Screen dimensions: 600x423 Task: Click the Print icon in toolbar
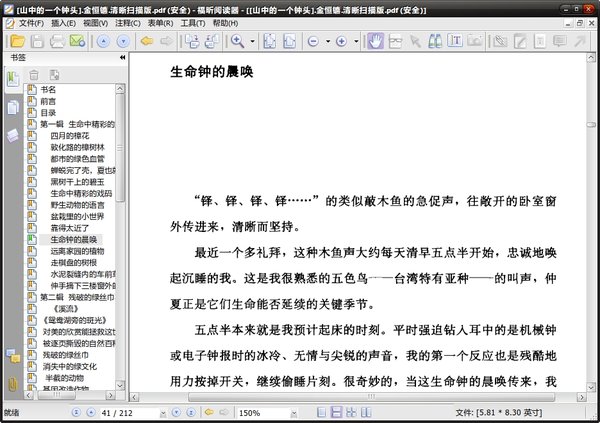pos(57,41)
